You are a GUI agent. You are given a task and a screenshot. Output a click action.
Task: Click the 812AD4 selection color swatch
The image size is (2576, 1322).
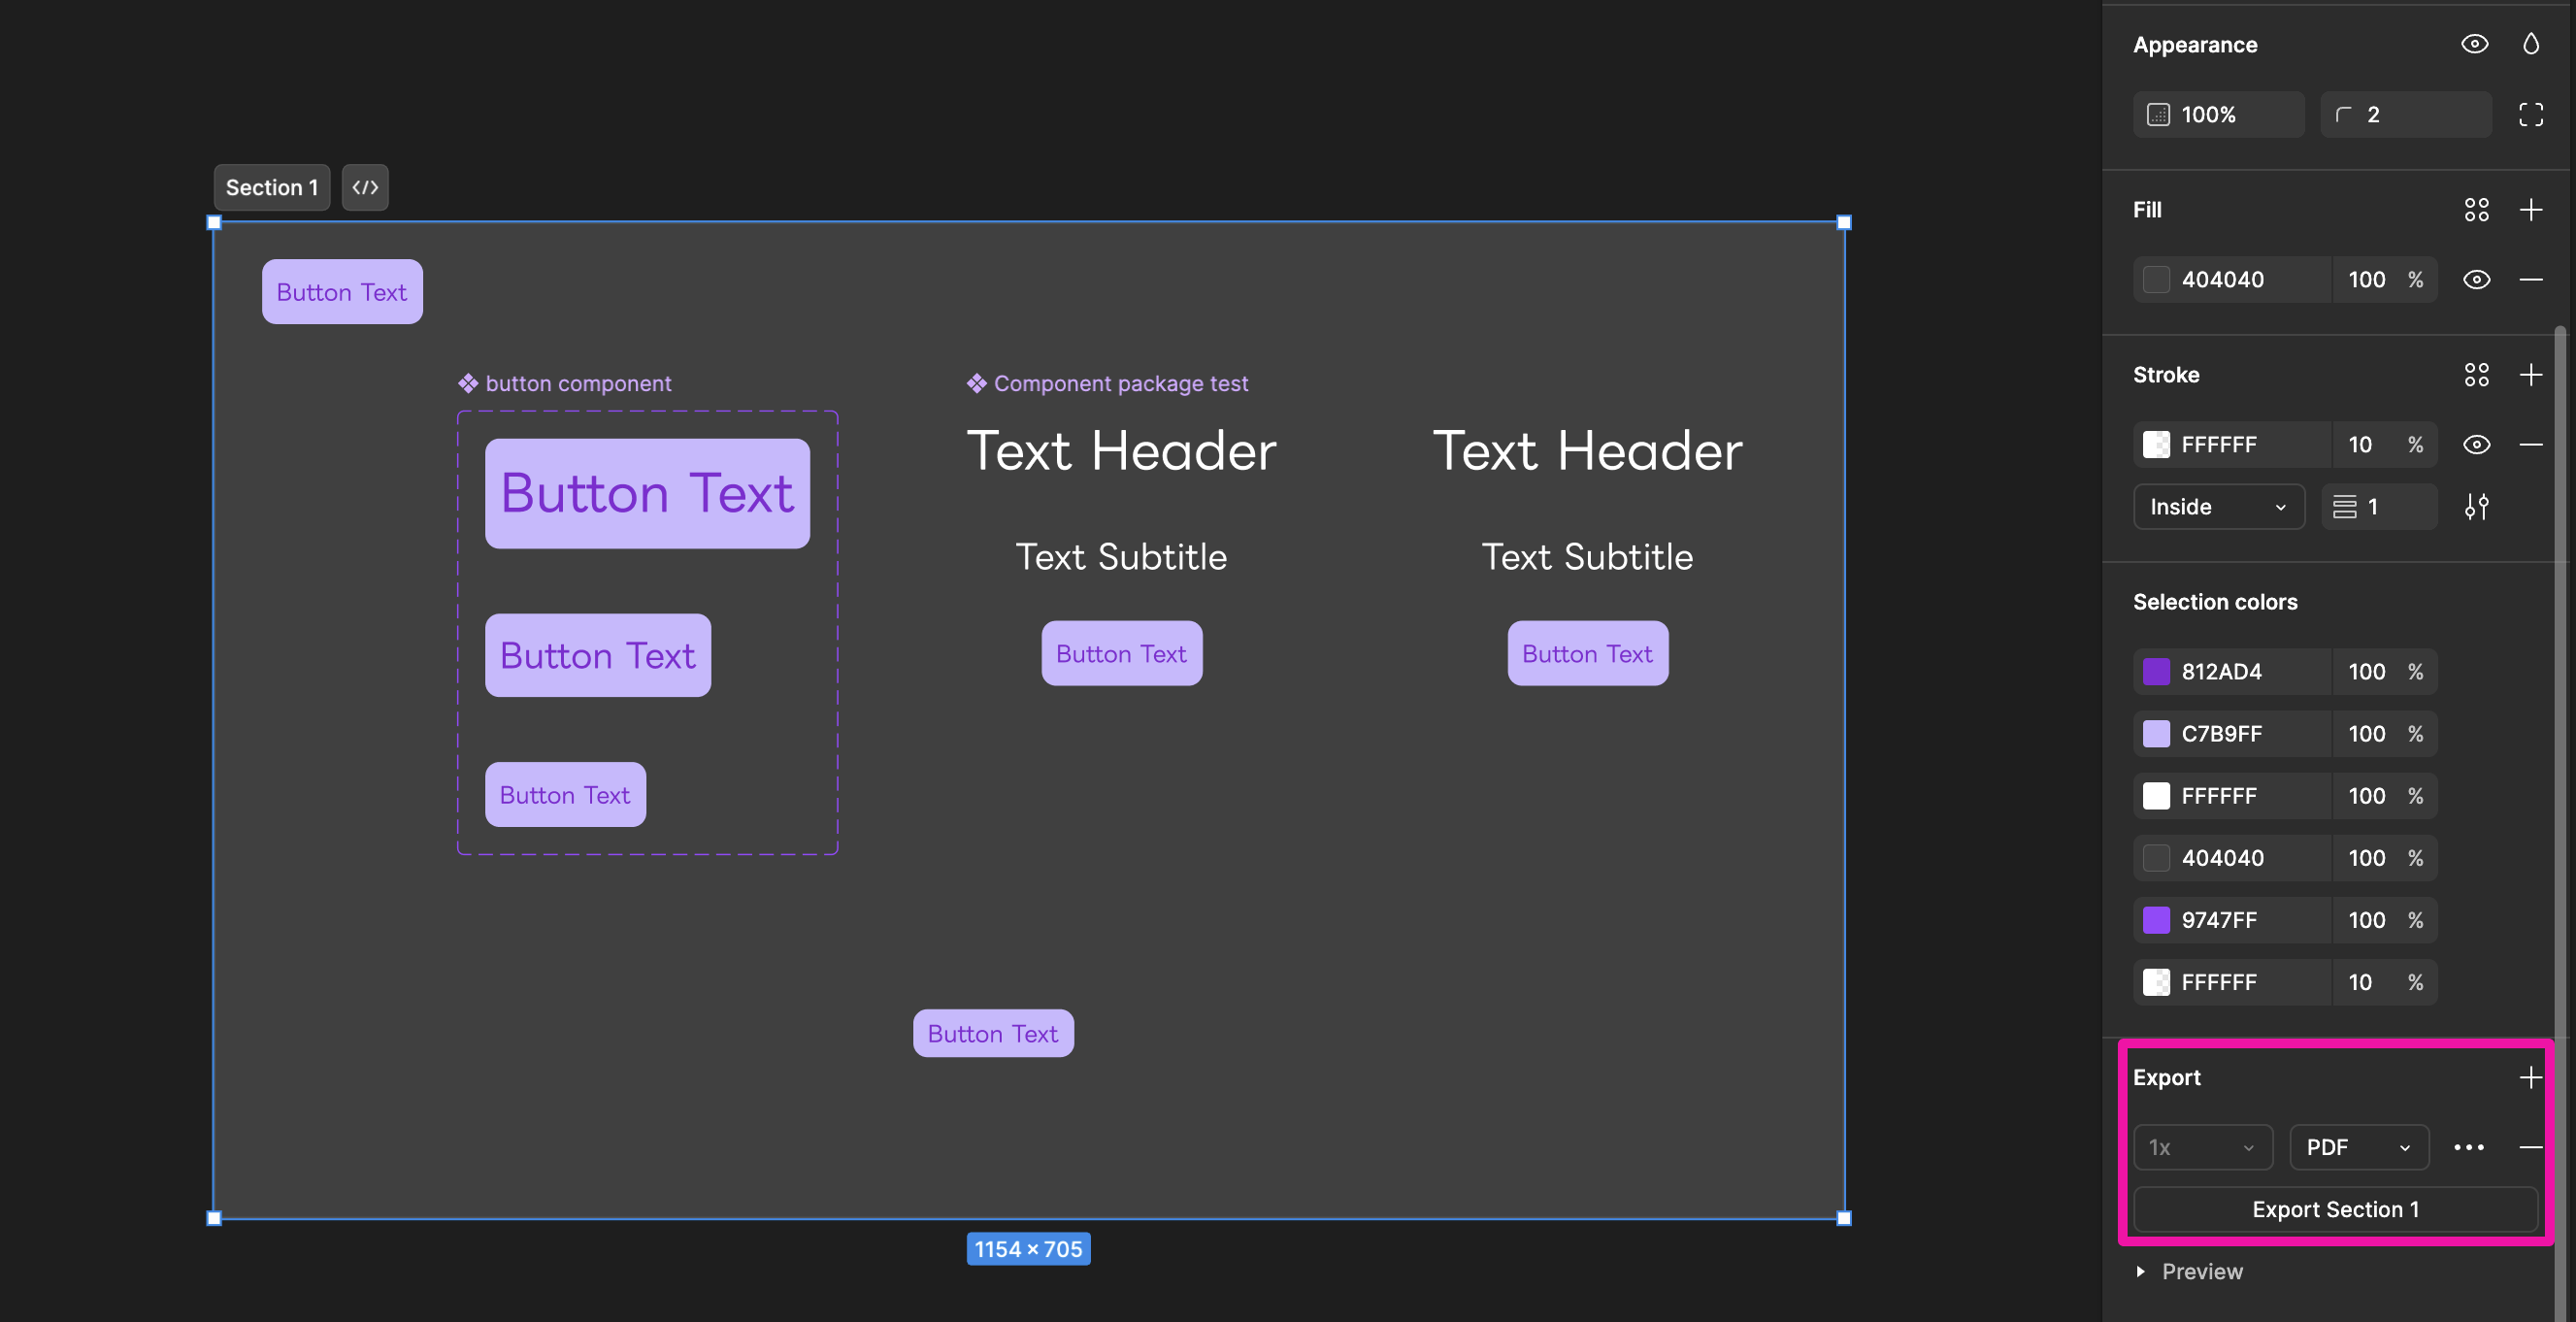2156,672
